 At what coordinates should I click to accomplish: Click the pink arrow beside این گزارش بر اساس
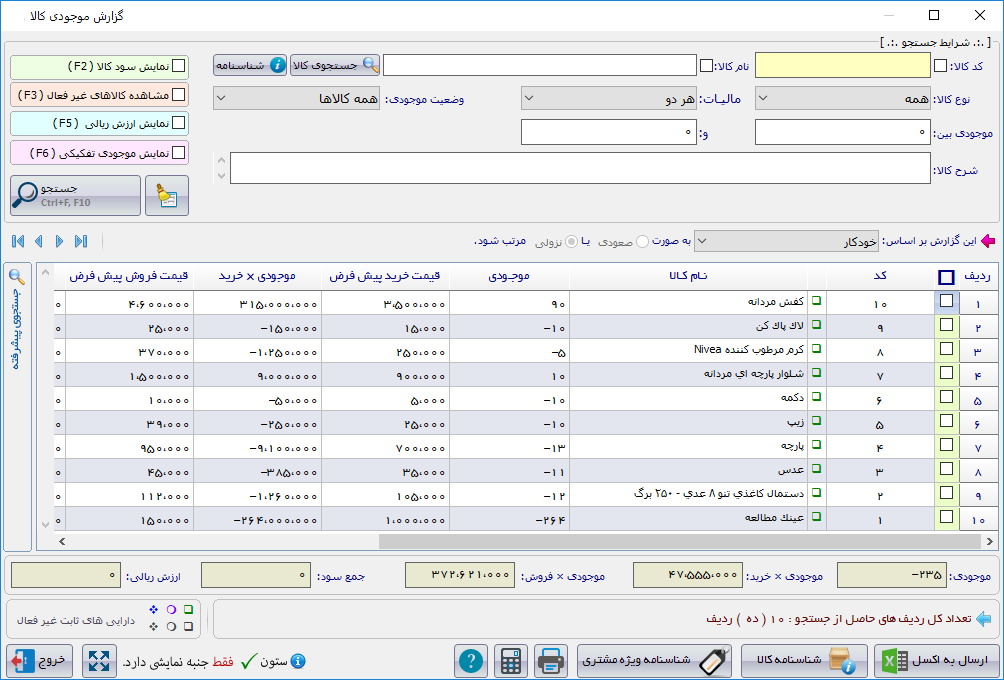989,241
